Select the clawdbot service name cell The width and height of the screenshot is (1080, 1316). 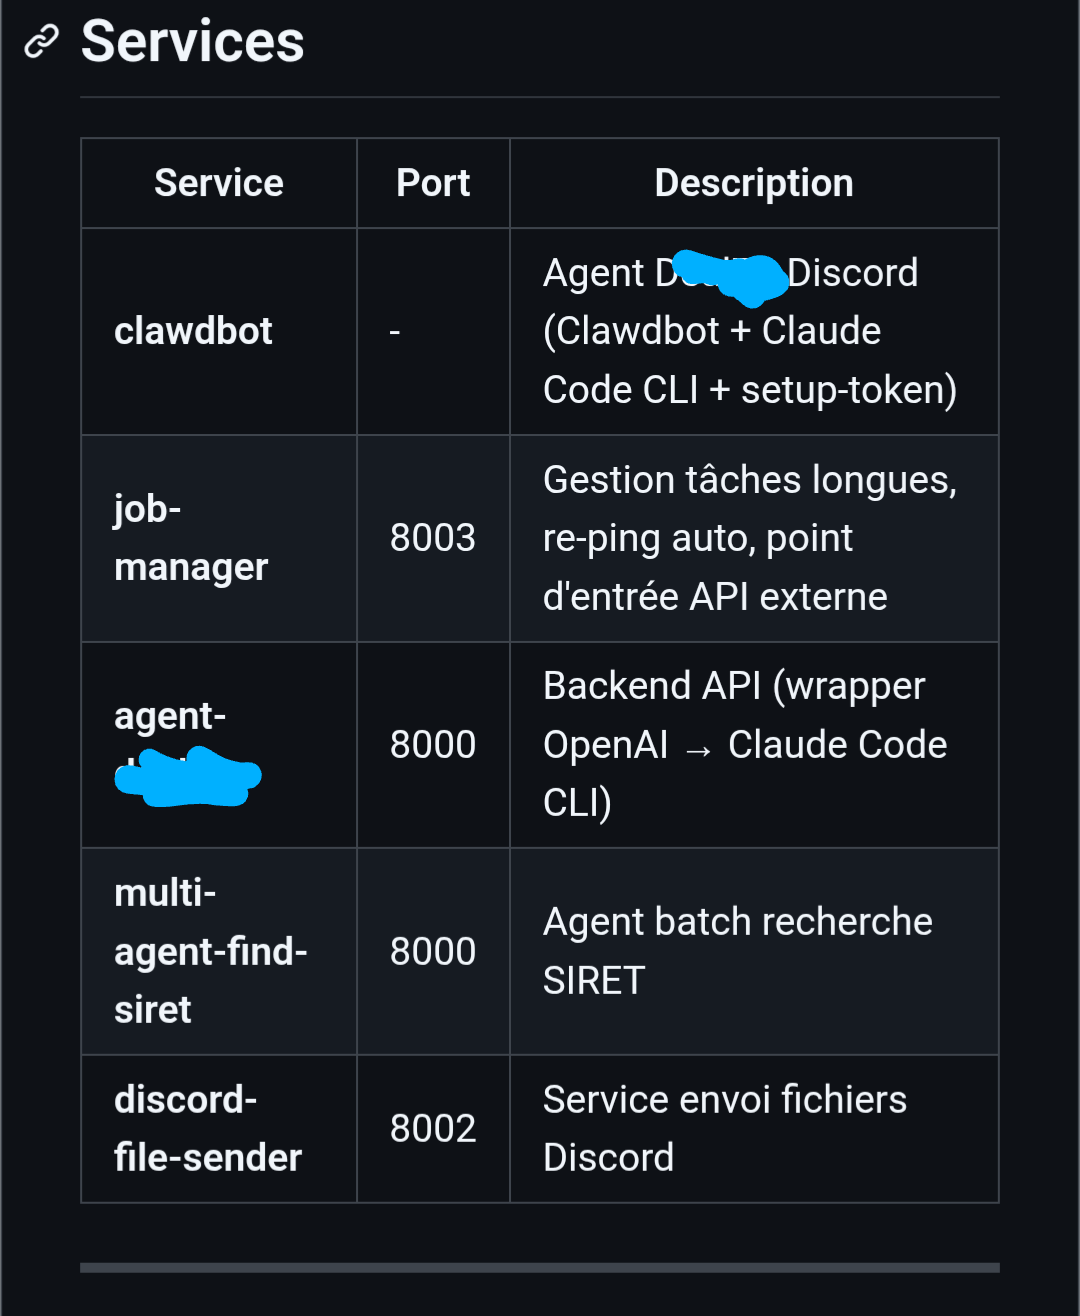[193, 331]
